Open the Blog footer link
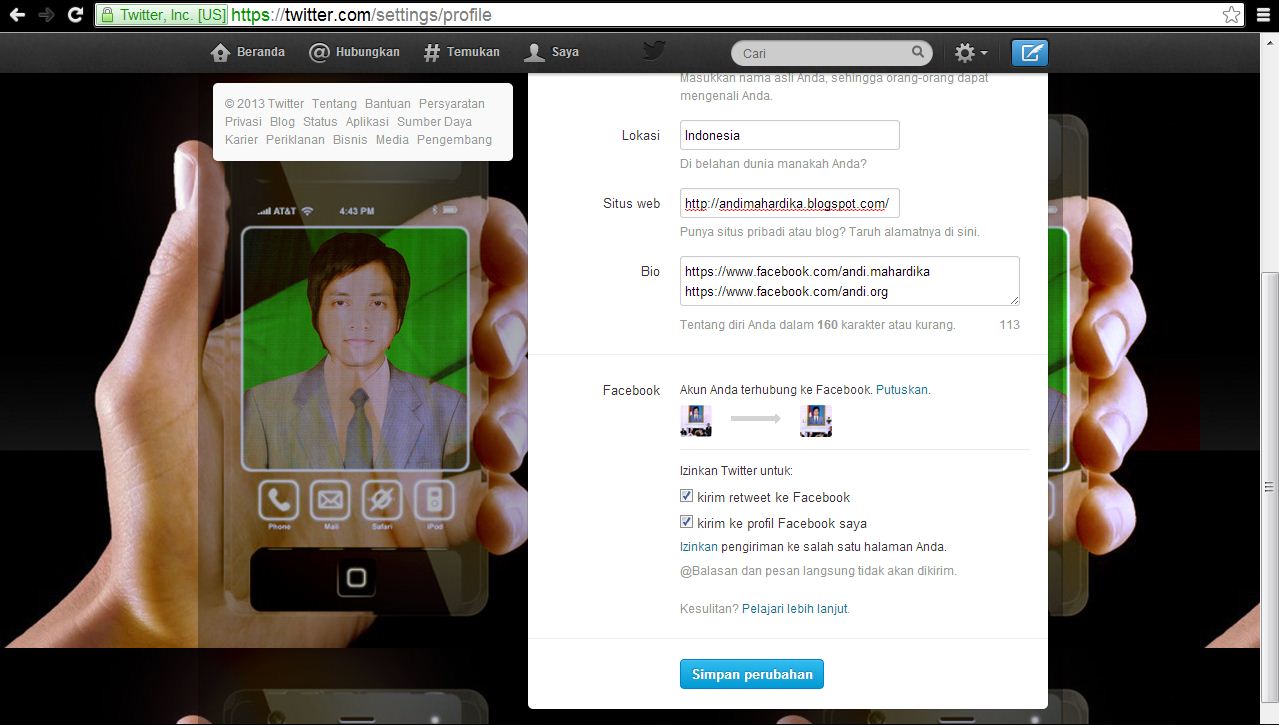1279x725 pixels. click(x=282, y=122)
